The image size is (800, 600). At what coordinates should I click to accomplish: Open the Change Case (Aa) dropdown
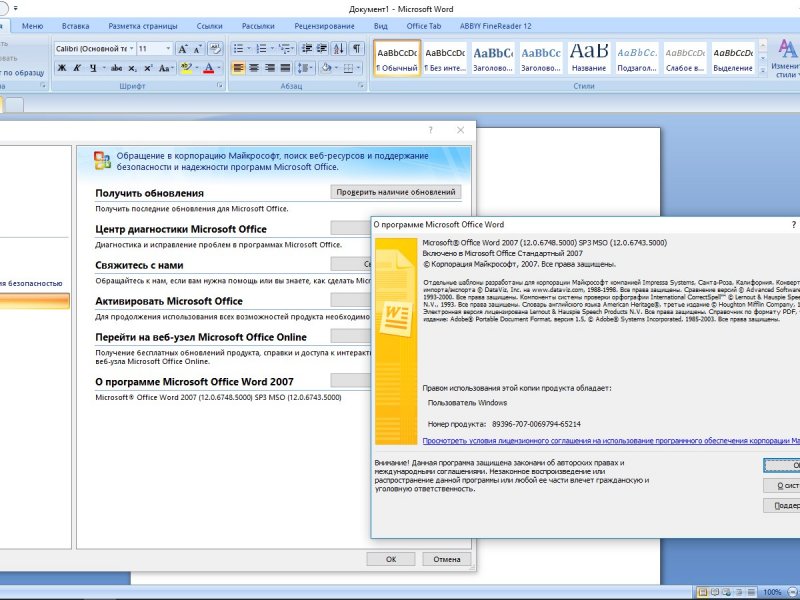pos(165,68)
